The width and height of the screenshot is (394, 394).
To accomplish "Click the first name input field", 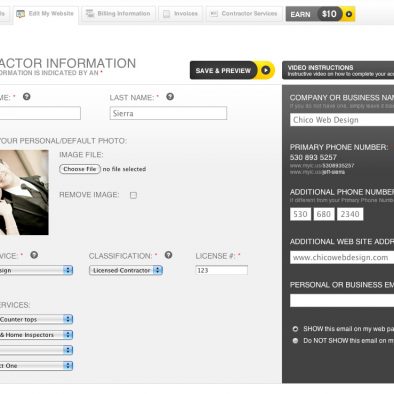I will click(x=40, y=113).
